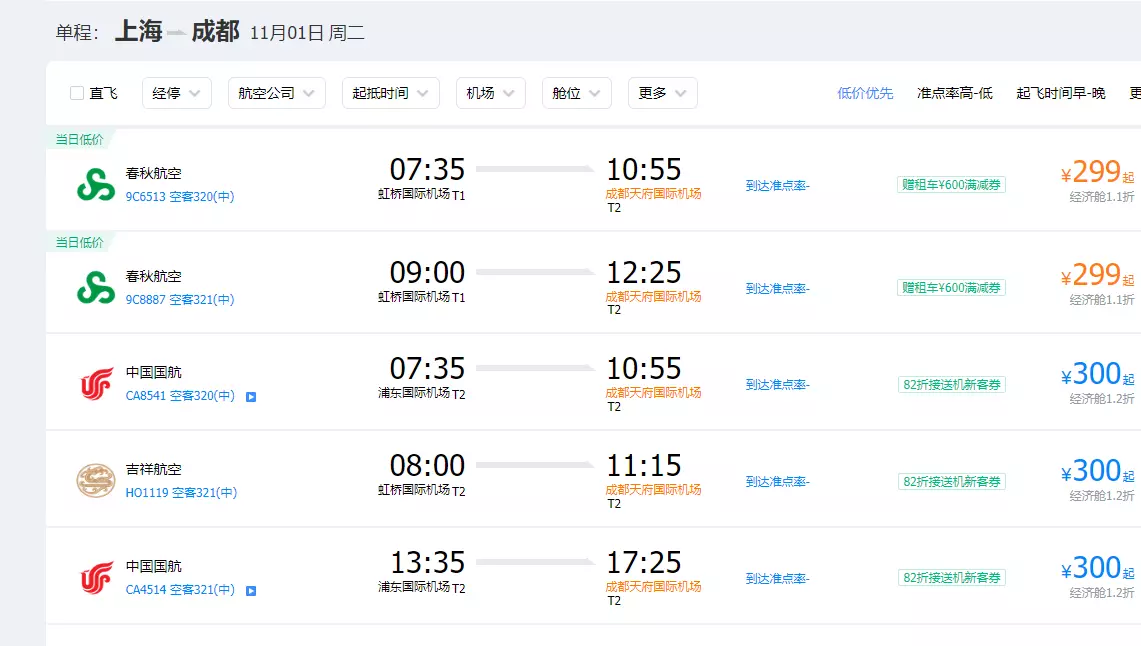Click codeshare icon beside CA8541 flight number

251,396
